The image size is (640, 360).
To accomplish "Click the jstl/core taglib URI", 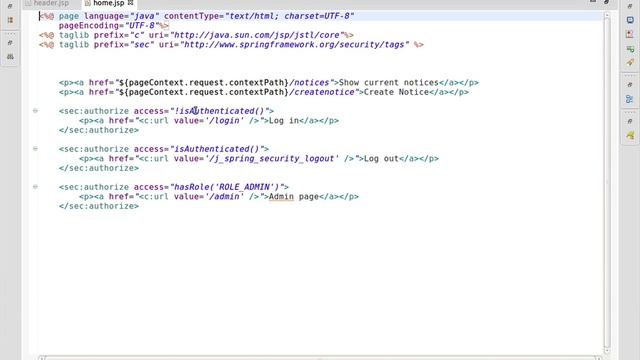I will [x=256, y=35].
